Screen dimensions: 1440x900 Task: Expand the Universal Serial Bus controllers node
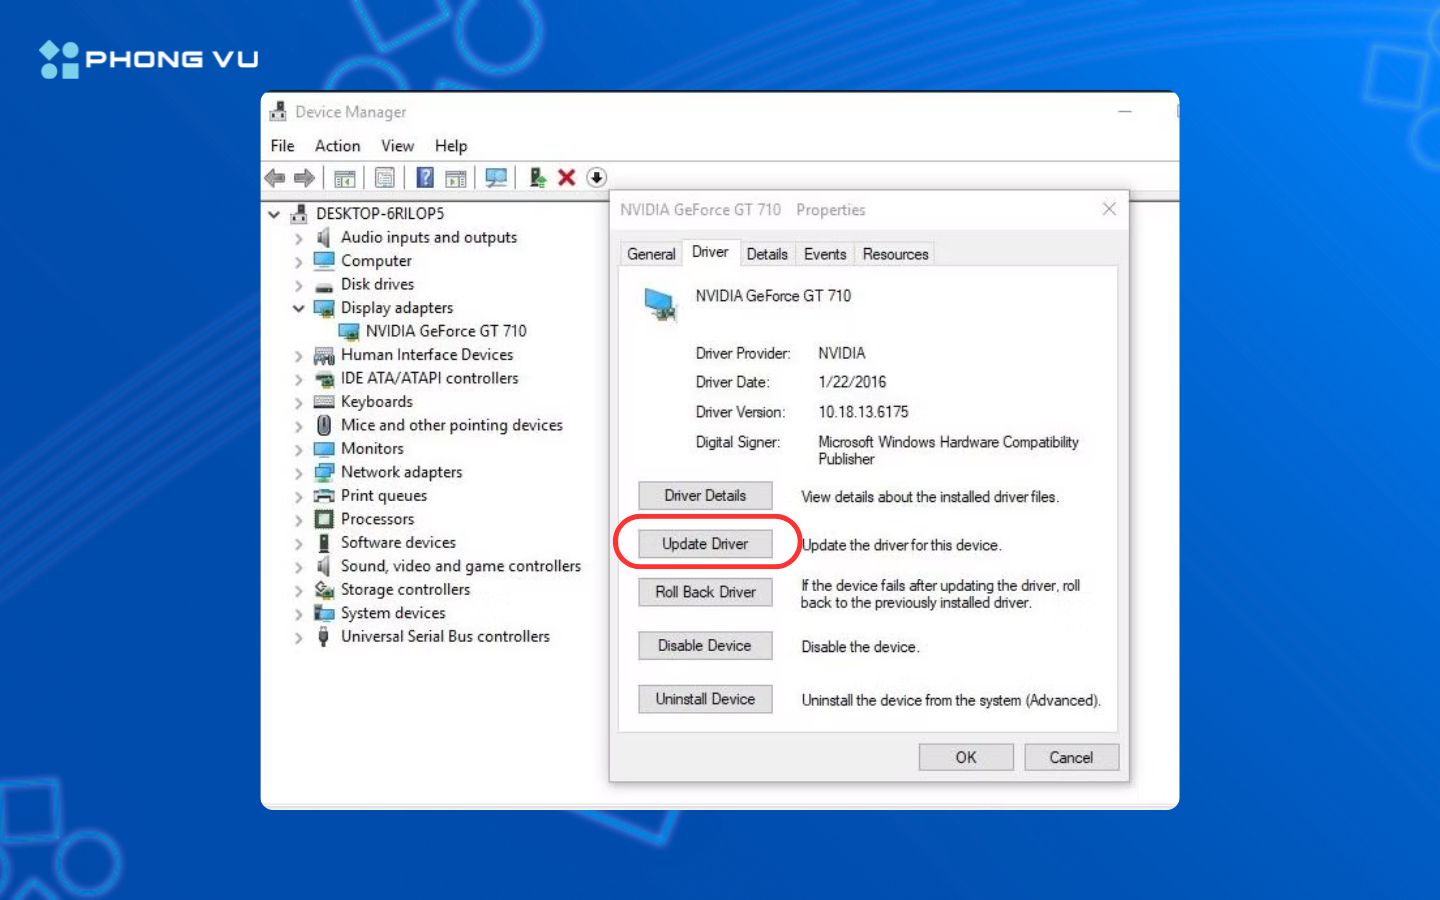298,637
